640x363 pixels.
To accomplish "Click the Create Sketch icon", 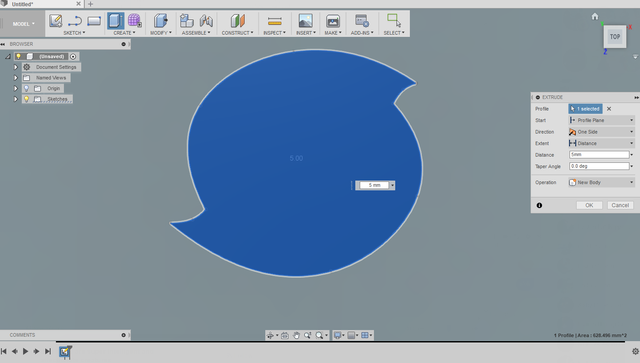I will [x=56, y=20].
